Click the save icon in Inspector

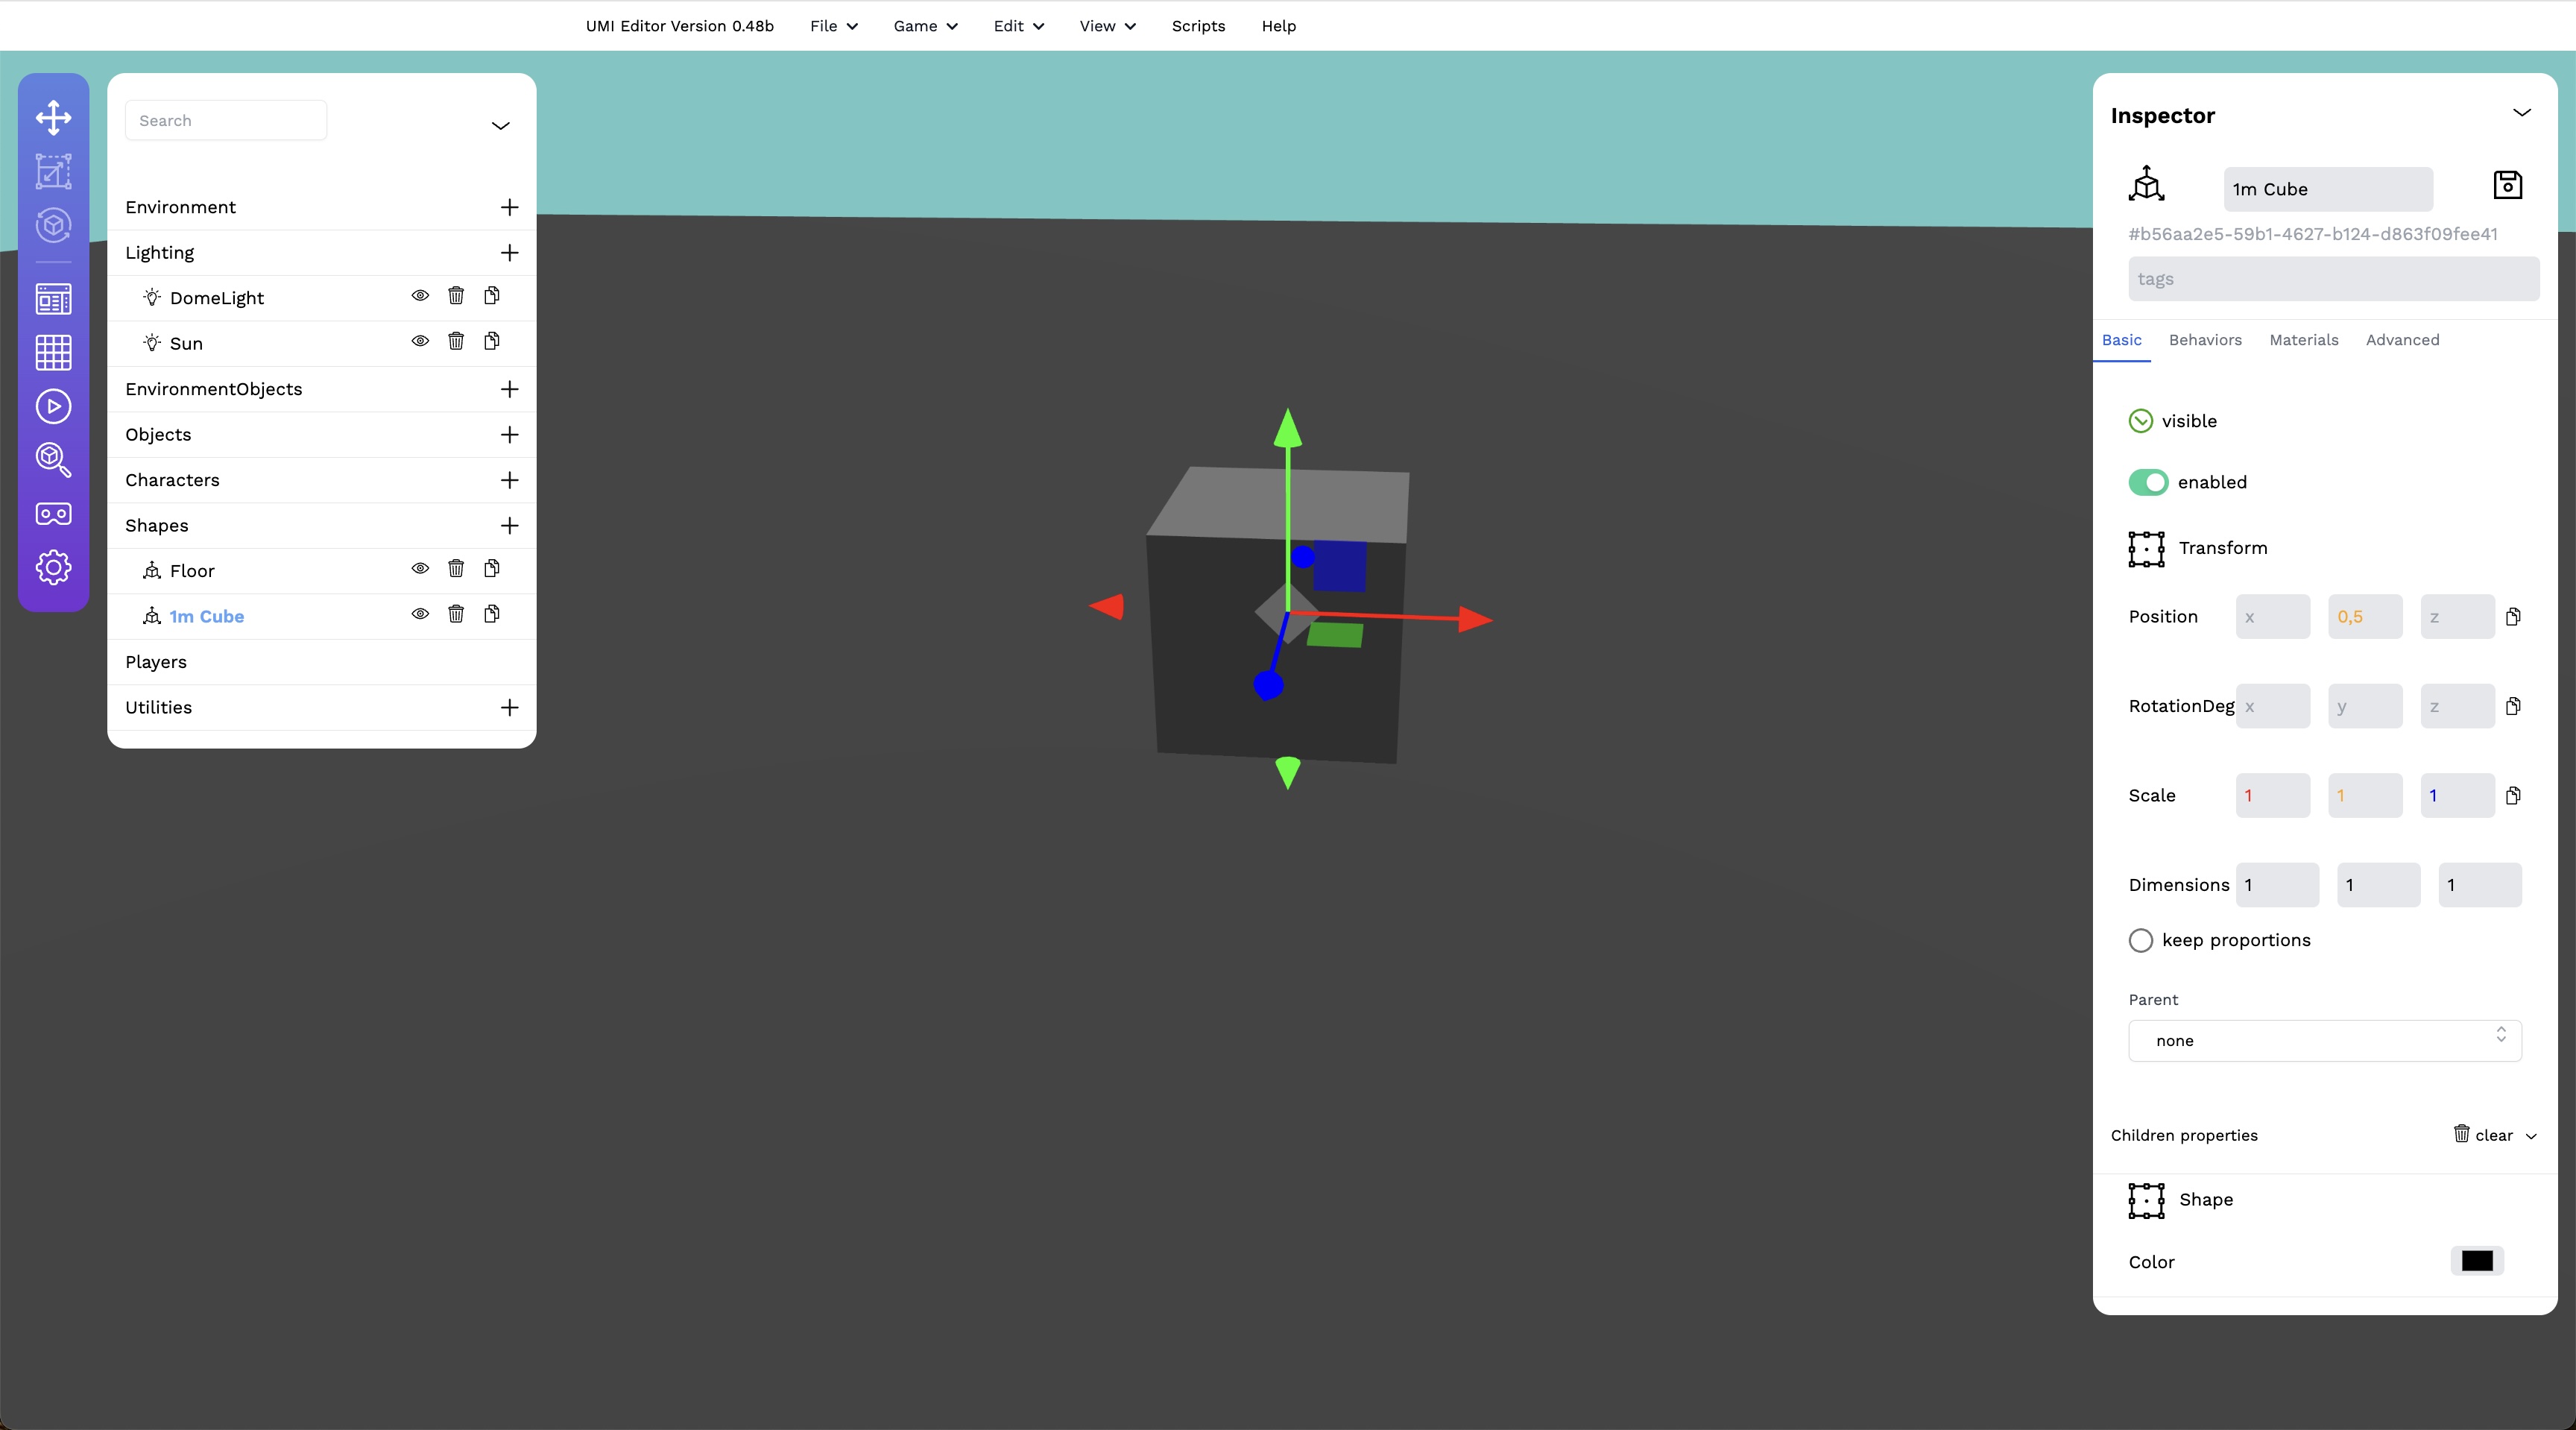pyautogui.click(x=2507, y=185)
